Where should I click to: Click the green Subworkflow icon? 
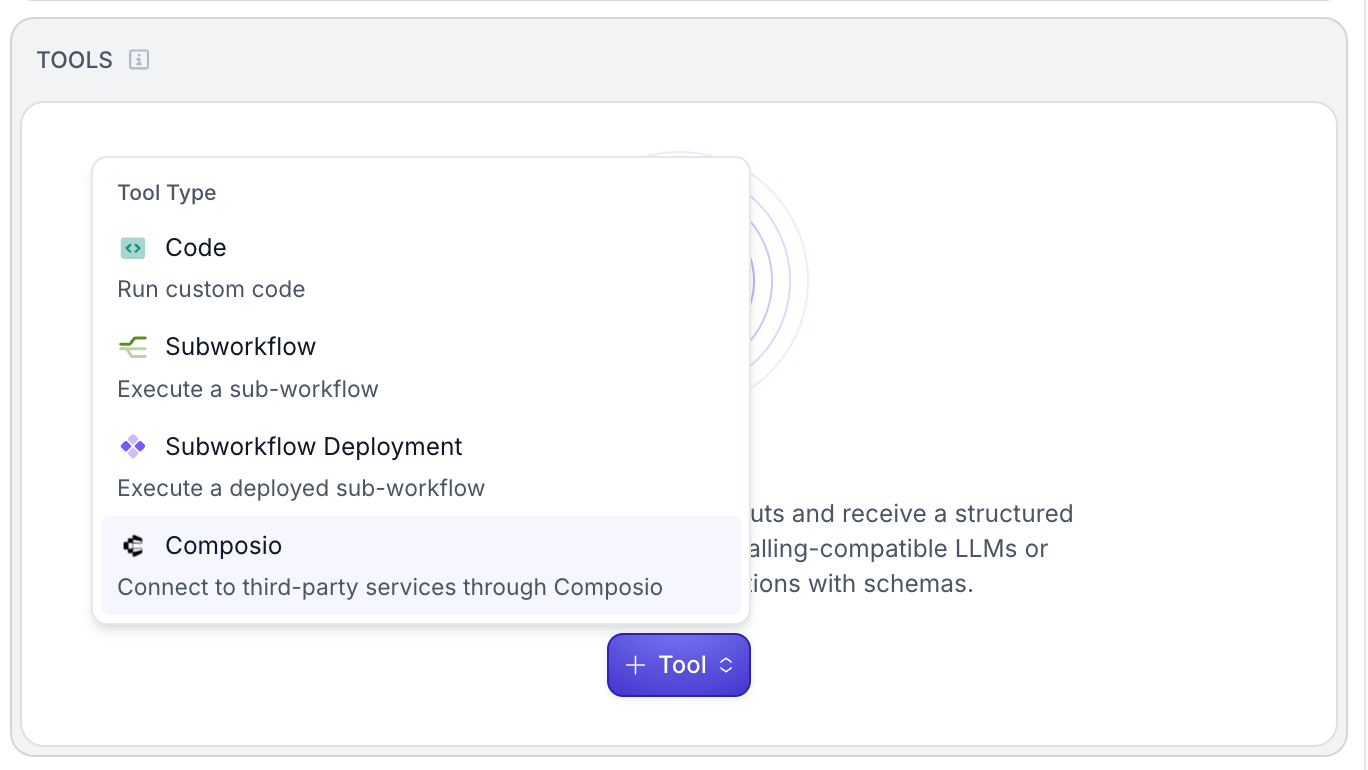click(133, 347)
